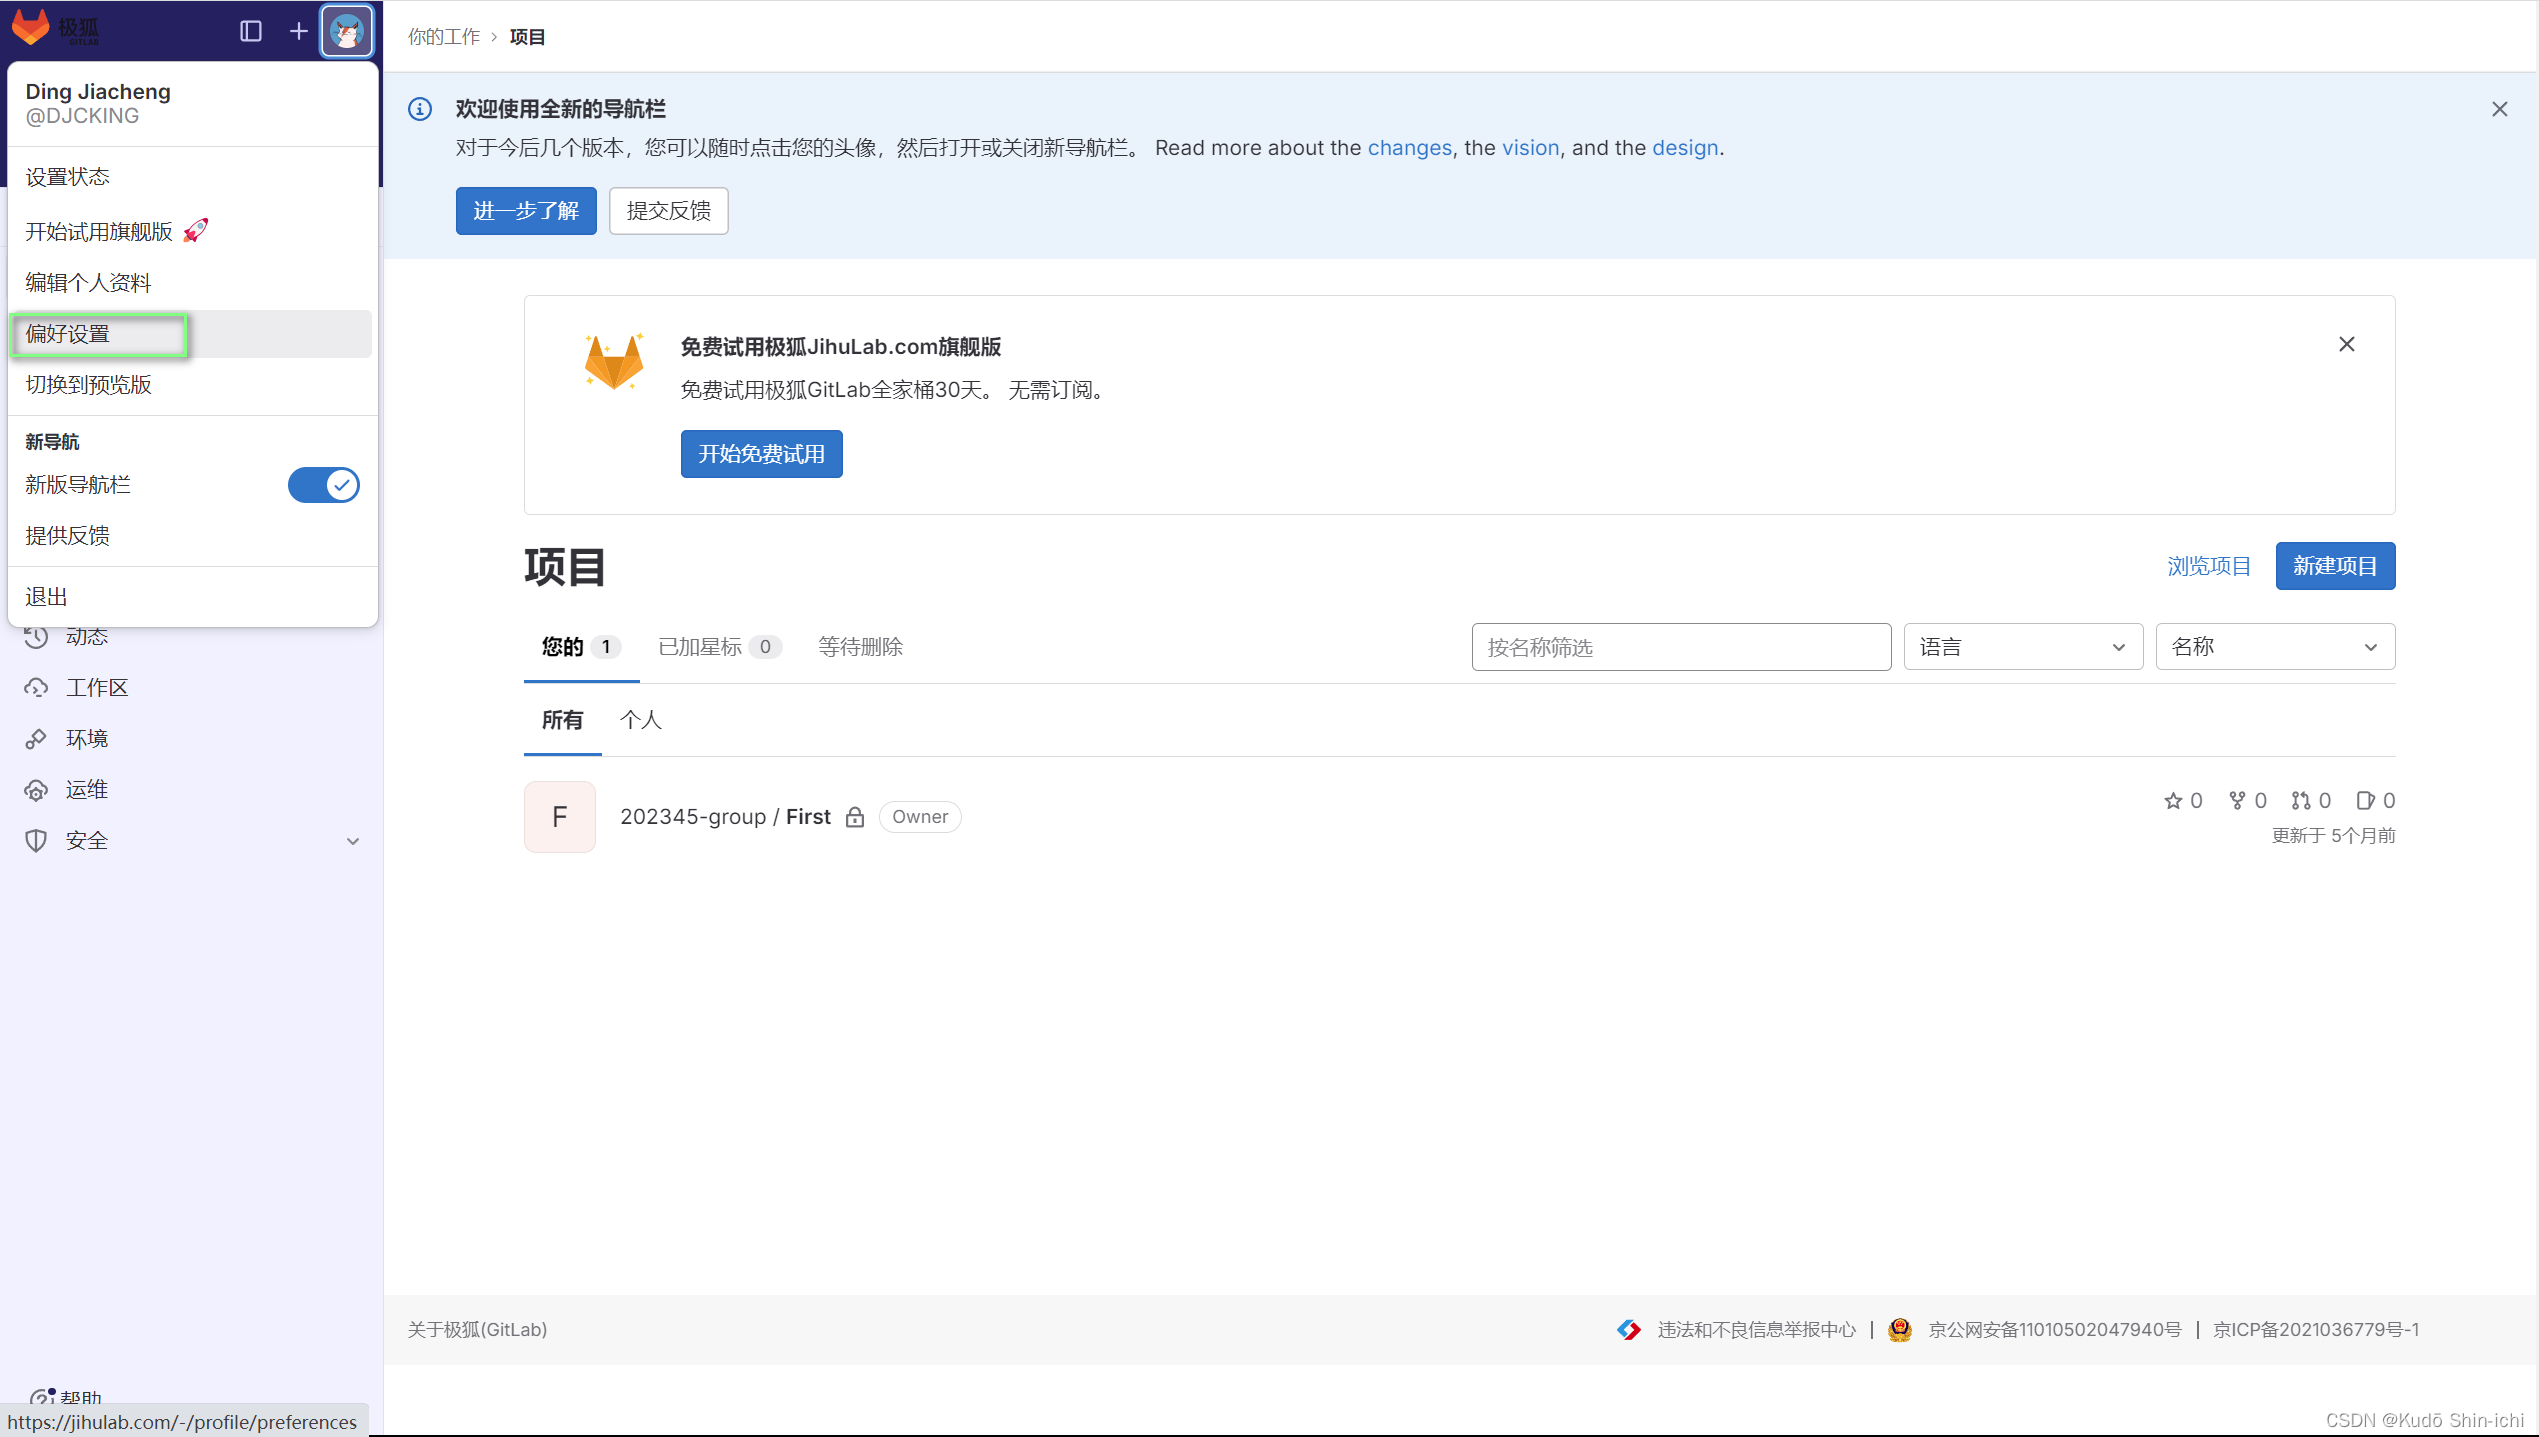Viewport: 2539px width, 1437px height.
Task: Click the info icon on welcome banner
Action: click(418, 110)
